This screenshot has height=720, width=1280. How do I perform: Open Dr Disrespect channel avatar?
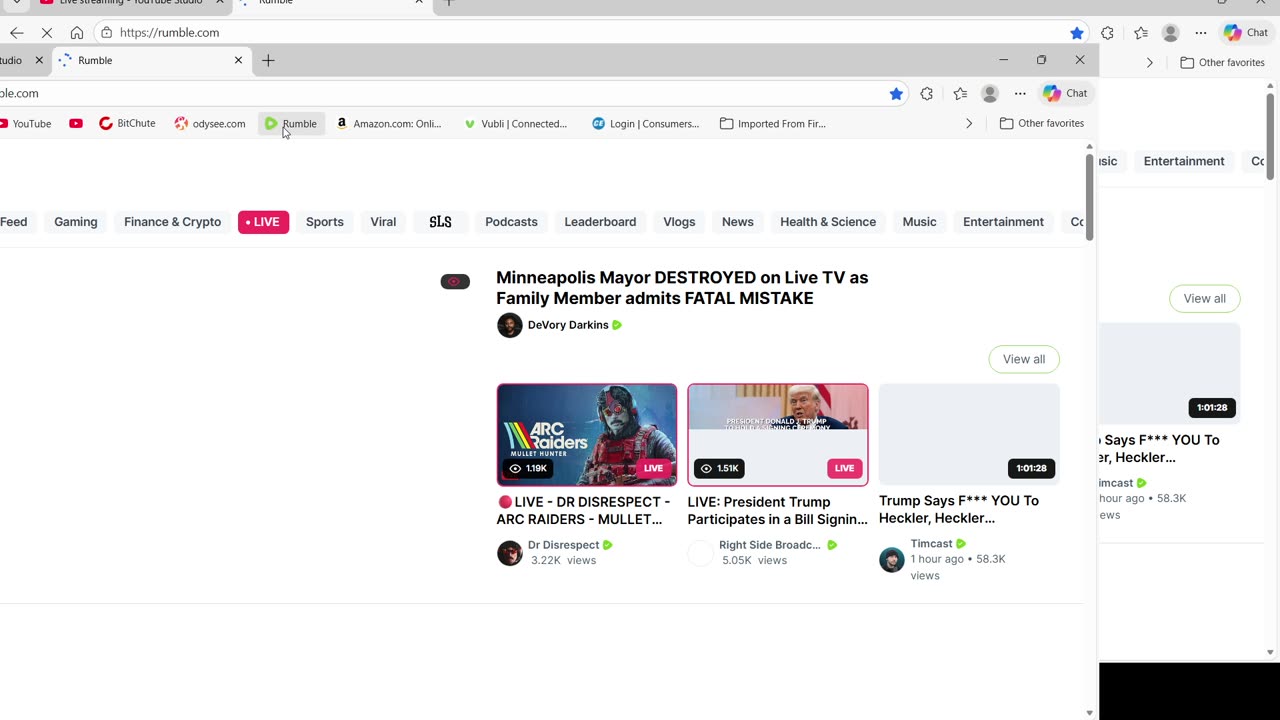click(x=510, y=553)
